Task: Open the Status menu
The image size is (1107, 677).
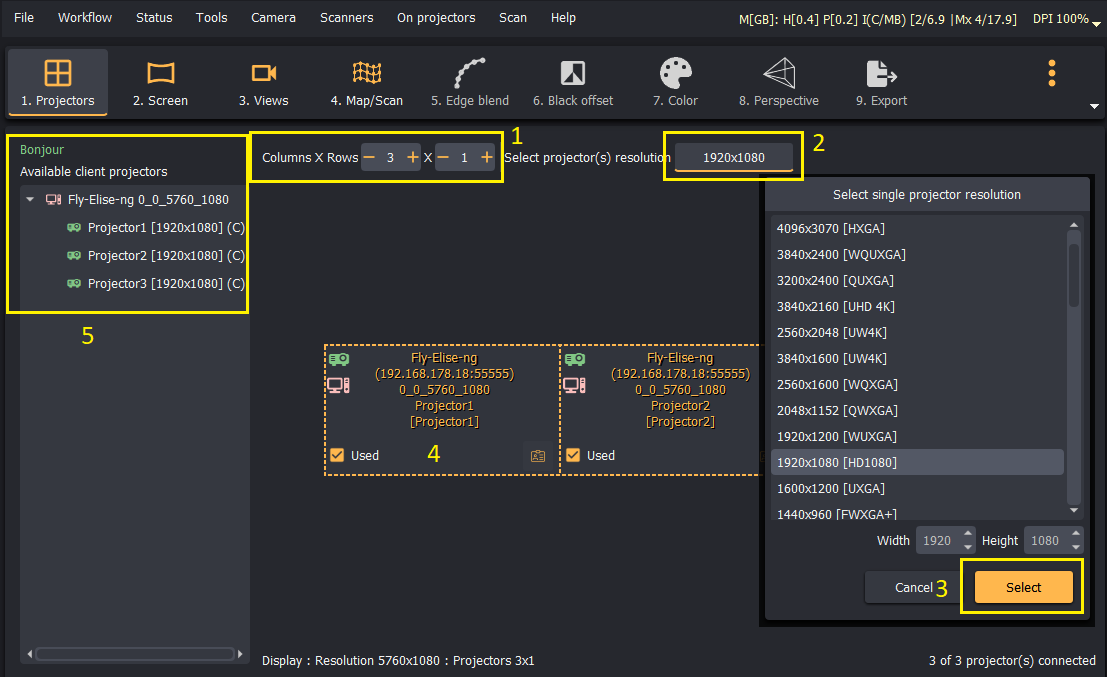Action: [x=154, y=18]
